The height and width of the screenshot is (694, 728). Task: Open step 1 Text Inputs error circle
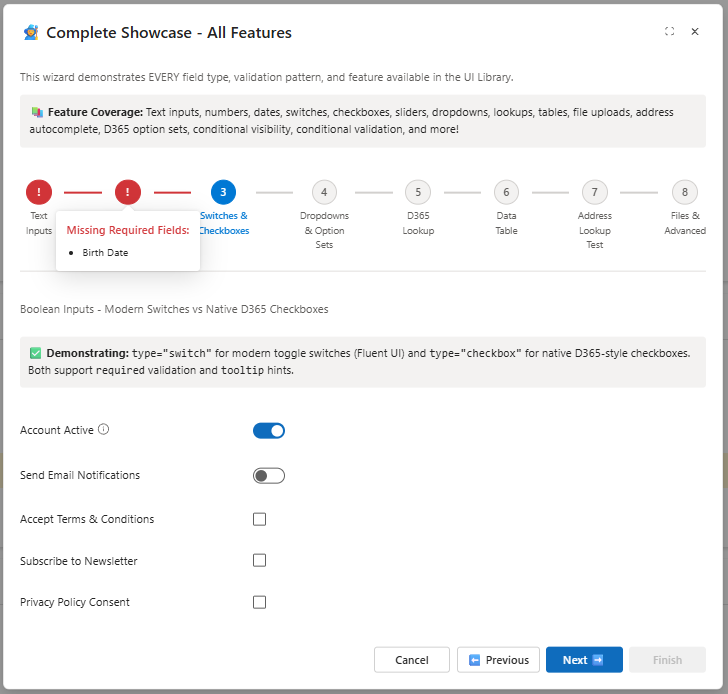39,192
